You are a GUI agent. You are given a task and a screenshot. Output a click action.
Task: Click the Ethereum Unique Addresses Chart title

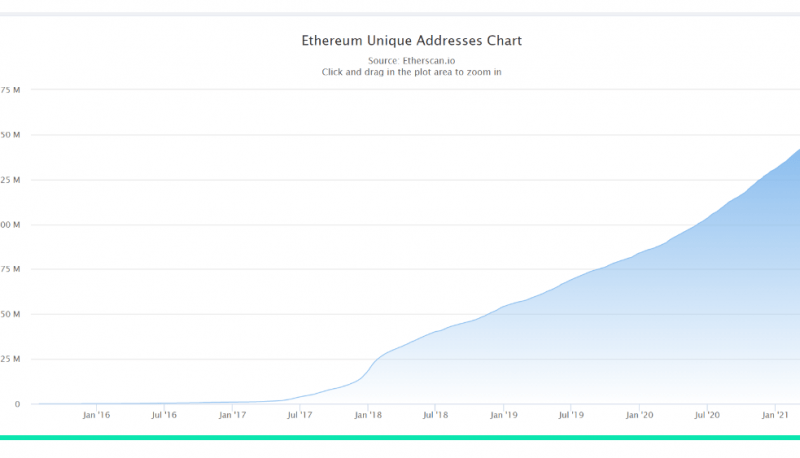(412, 41)
